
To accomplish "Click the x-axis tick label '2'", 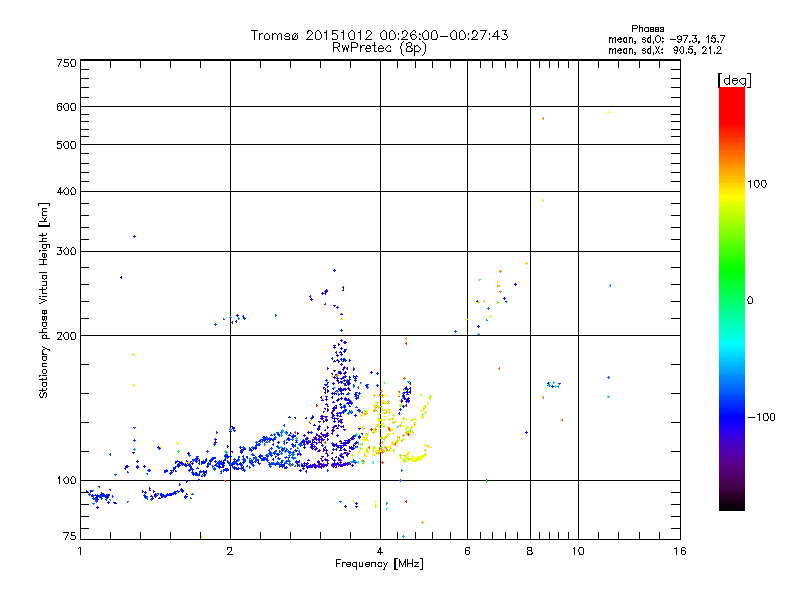I will [x=230, y=551].
